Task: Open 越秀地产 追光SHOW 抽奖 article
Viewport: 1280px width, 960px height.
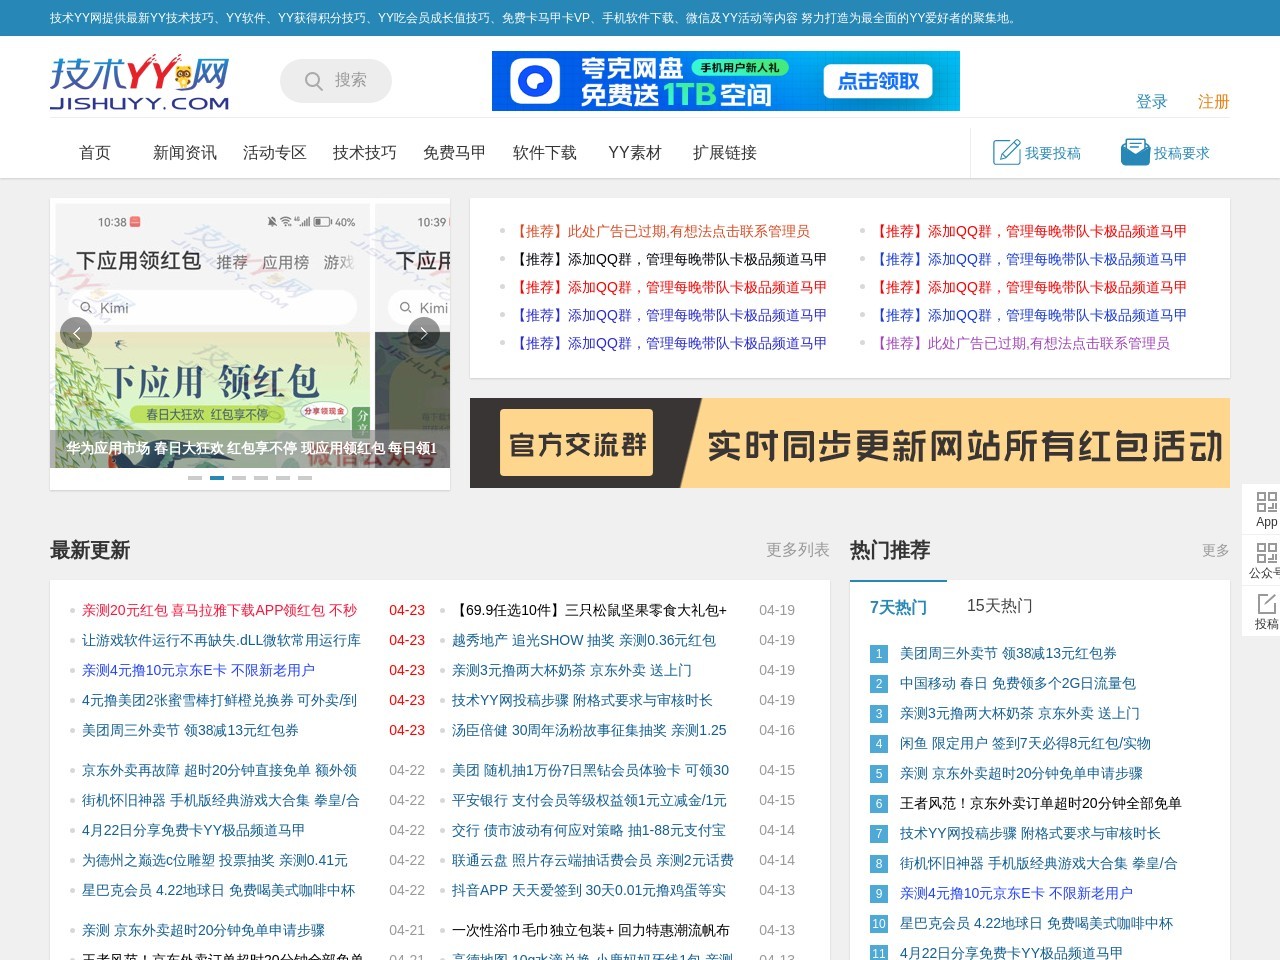Action: [584, 640]
